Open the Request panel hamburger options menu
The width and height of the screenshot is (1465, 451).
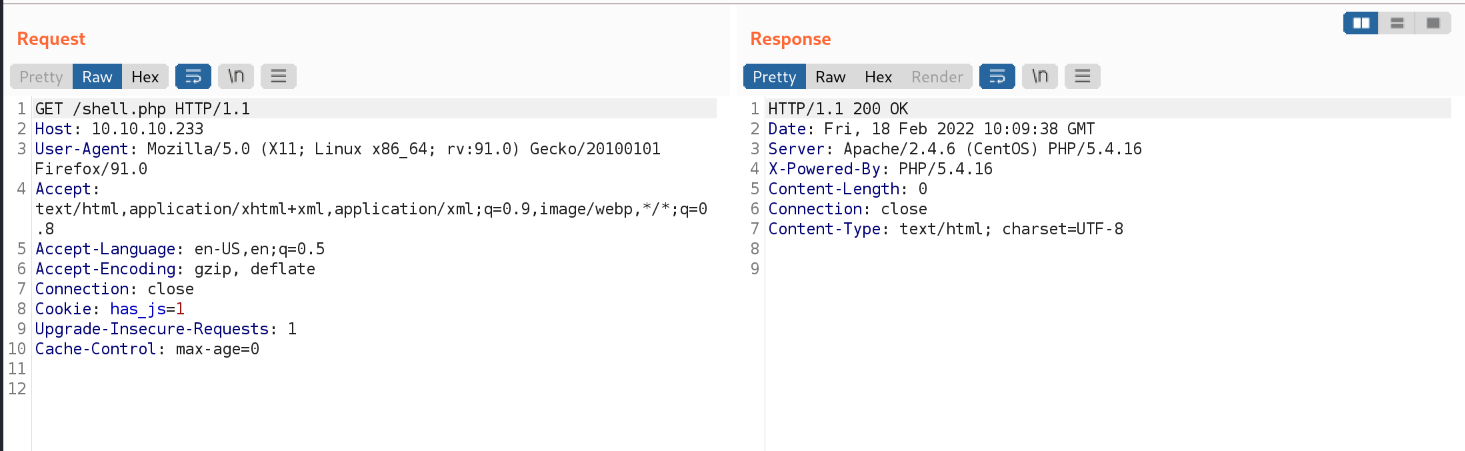279,76
